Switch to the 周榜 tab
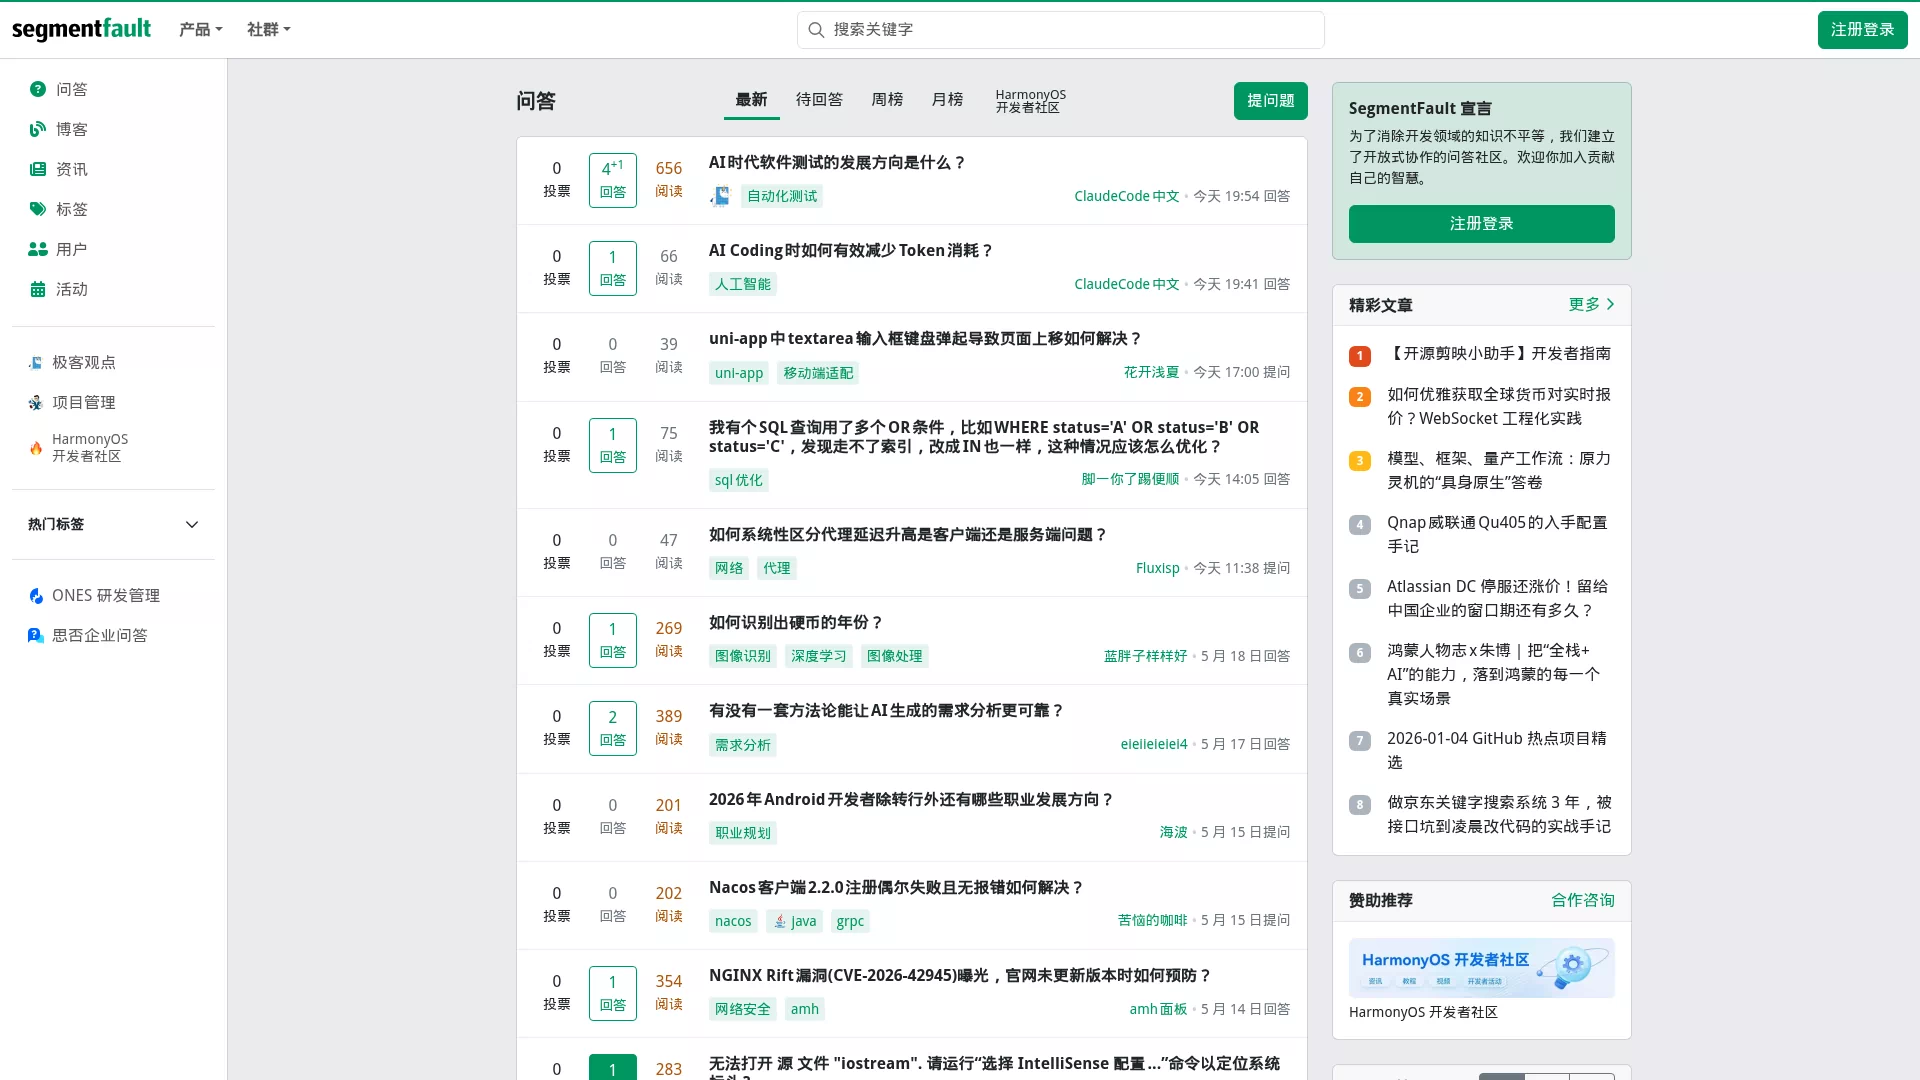Viewport: 1920px width, 1080px height. point(887,99)
